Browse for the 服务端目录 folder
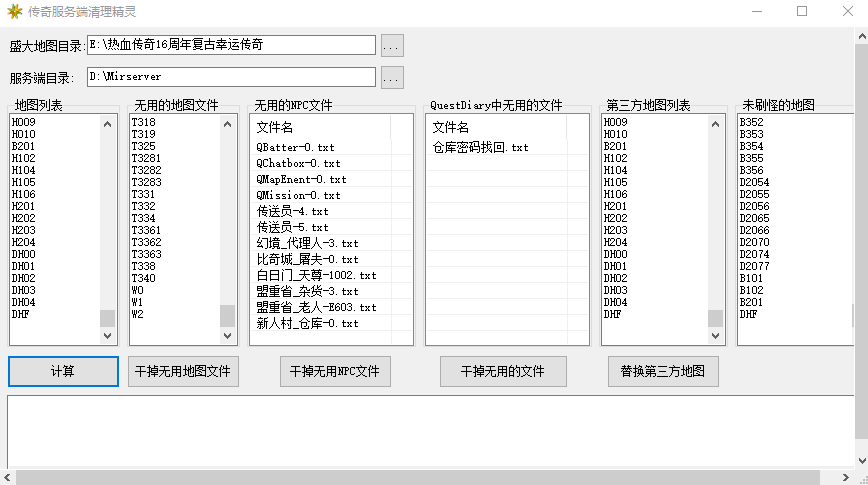 (x=392, y=77)
